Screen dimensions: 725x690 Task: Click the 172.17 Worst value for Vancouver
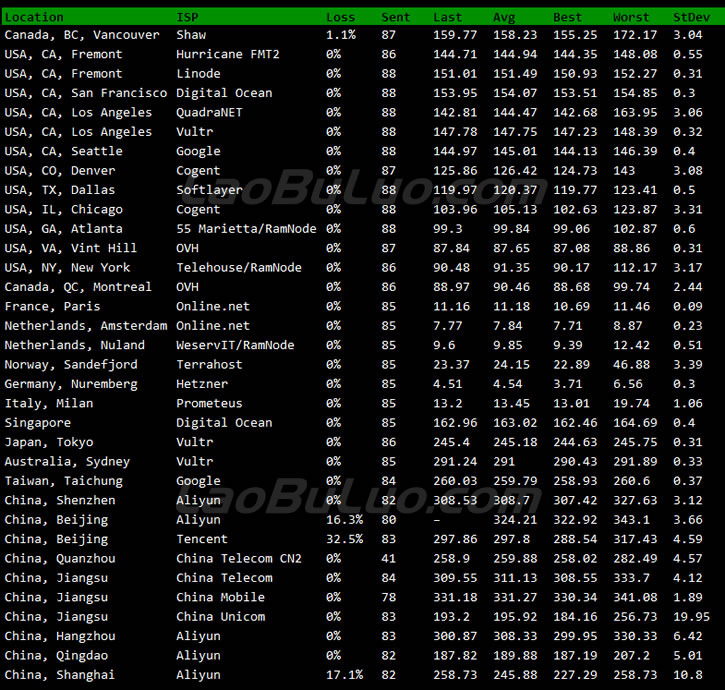click(x=635, y=35)
